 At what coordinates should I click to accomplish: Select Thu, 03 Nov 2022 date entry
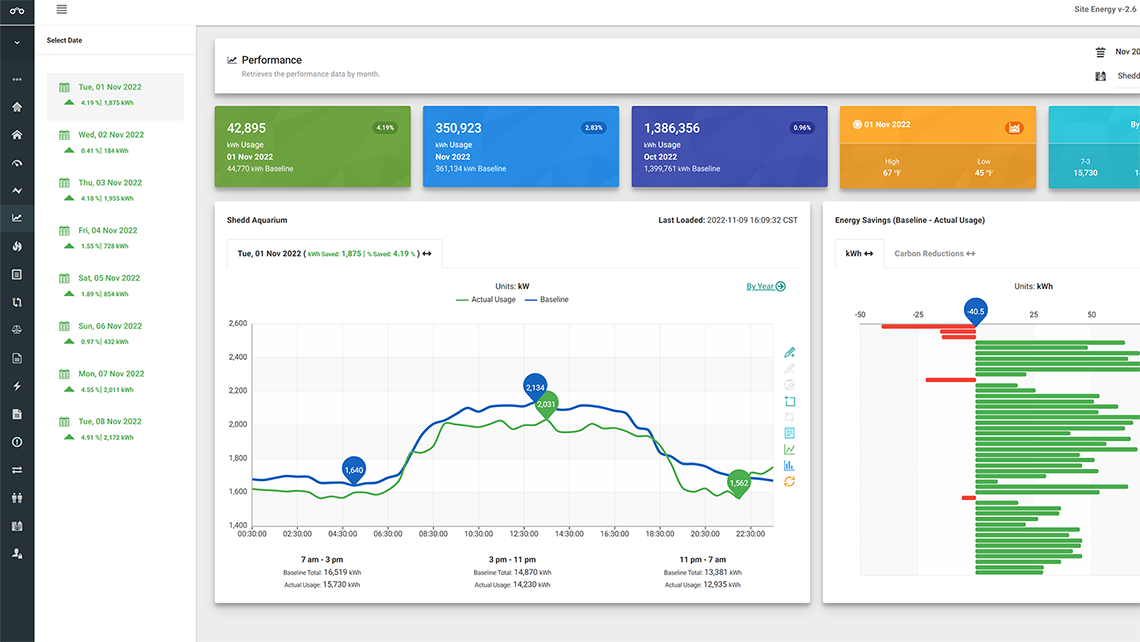[x=110, y=183]
